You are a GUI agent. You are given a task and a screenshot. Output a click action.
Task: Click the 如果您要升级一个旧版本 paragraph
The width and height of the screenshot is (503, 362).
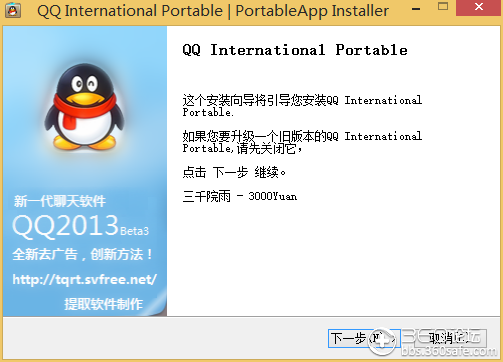pyautogui.click(x=302, y=142)
